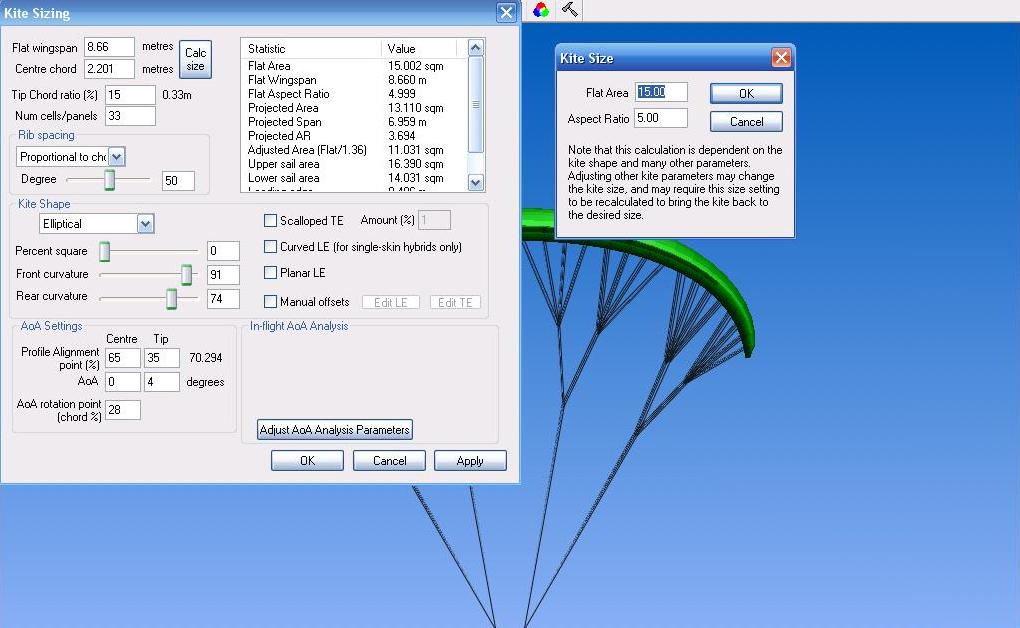
Task: Enable the Scalloped TE checkbox
Action: (x=271, y=220)
